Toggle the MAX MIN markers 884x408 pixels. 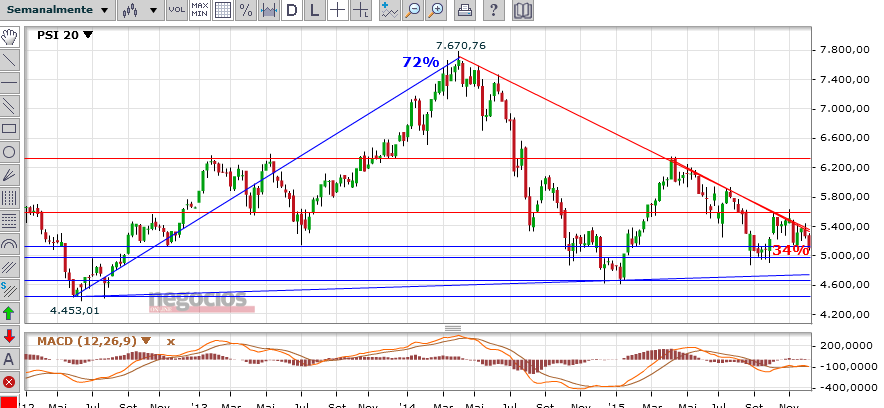[x=200, y=10]
